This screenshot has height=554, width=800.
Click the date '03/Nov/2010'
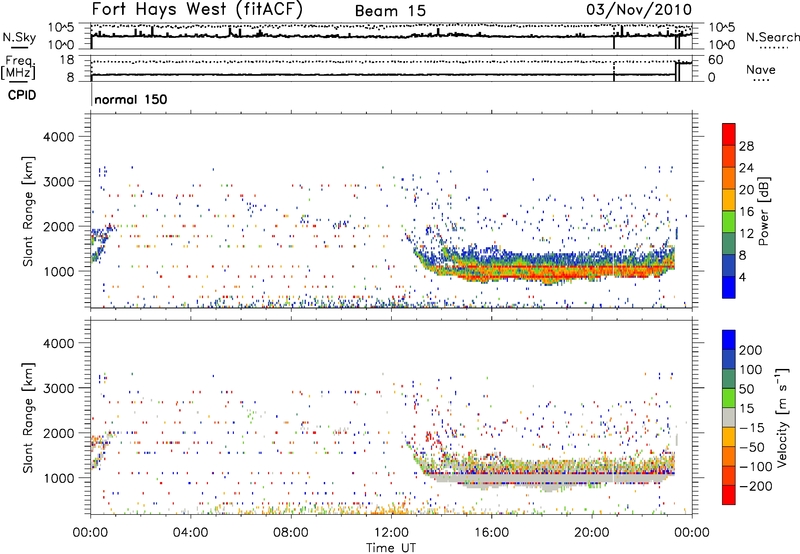[639, 9]
